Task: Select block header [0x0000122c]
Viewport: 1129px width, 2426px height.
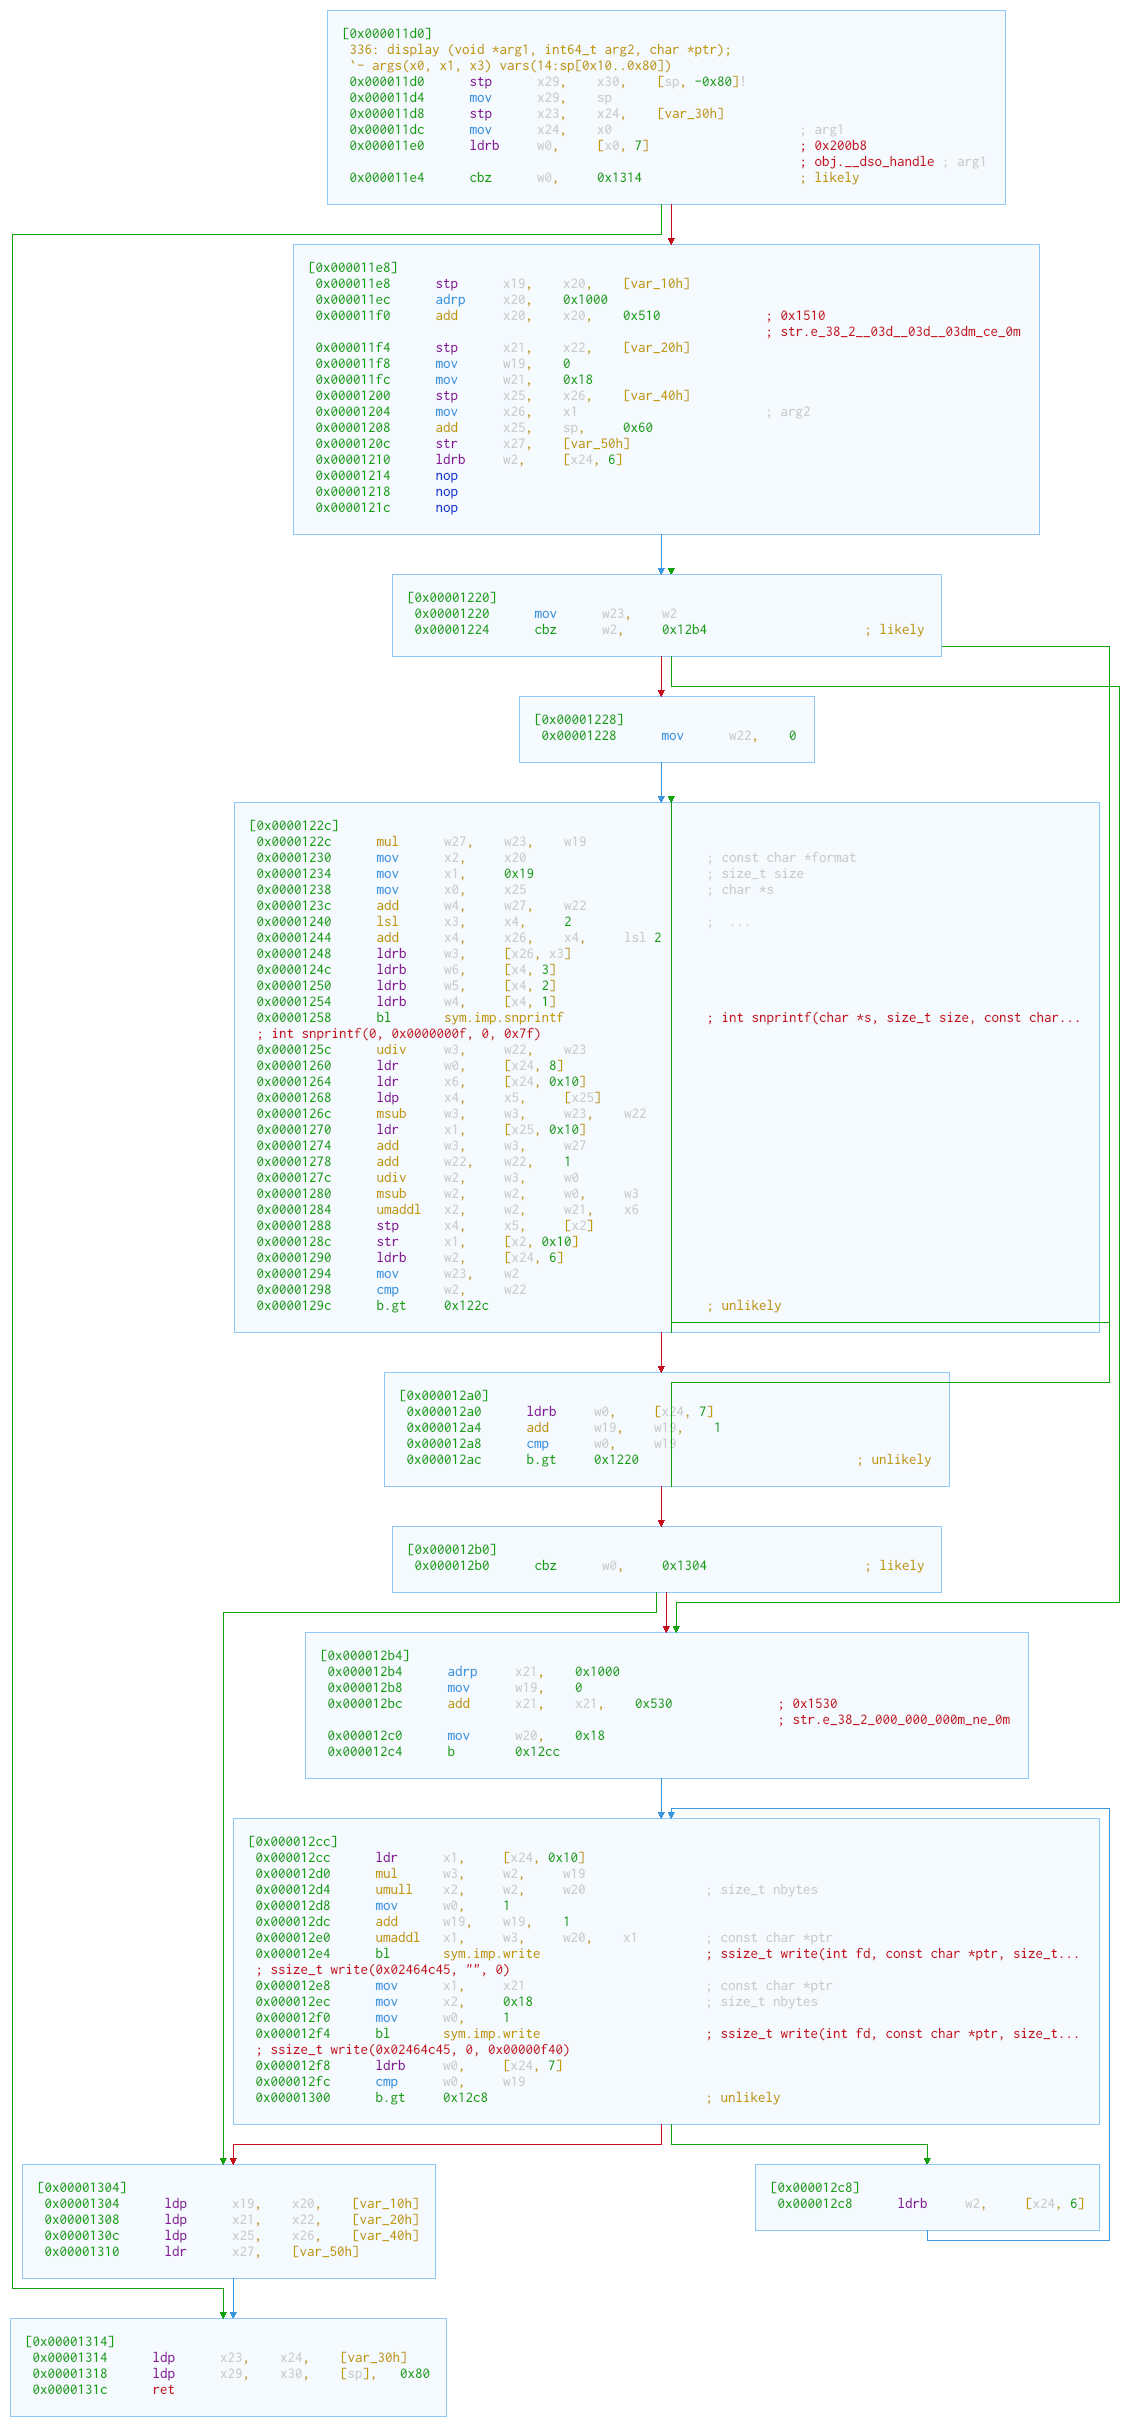Action: (x=294, y=825)
